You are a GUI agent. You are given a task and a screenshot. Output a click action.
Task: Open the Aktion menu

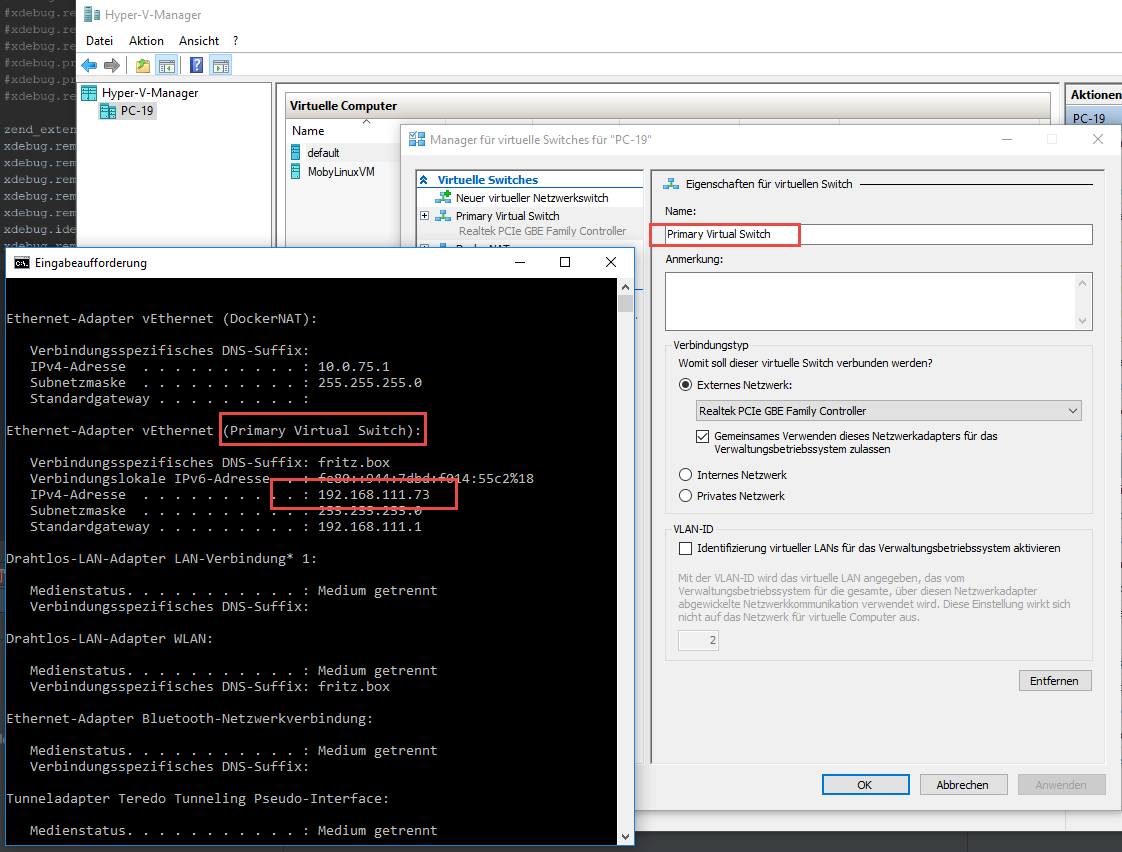146,41
